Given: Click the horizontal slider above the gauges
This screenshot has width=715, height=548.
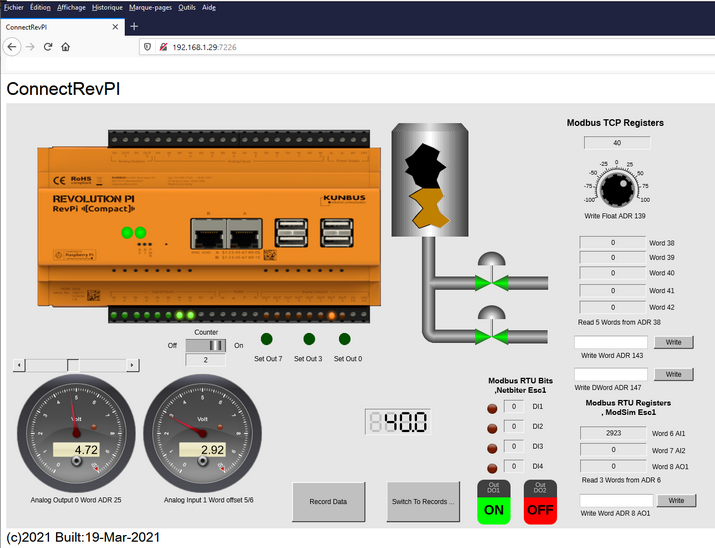Looking at the screenshot, I should (x=74, y=365).
